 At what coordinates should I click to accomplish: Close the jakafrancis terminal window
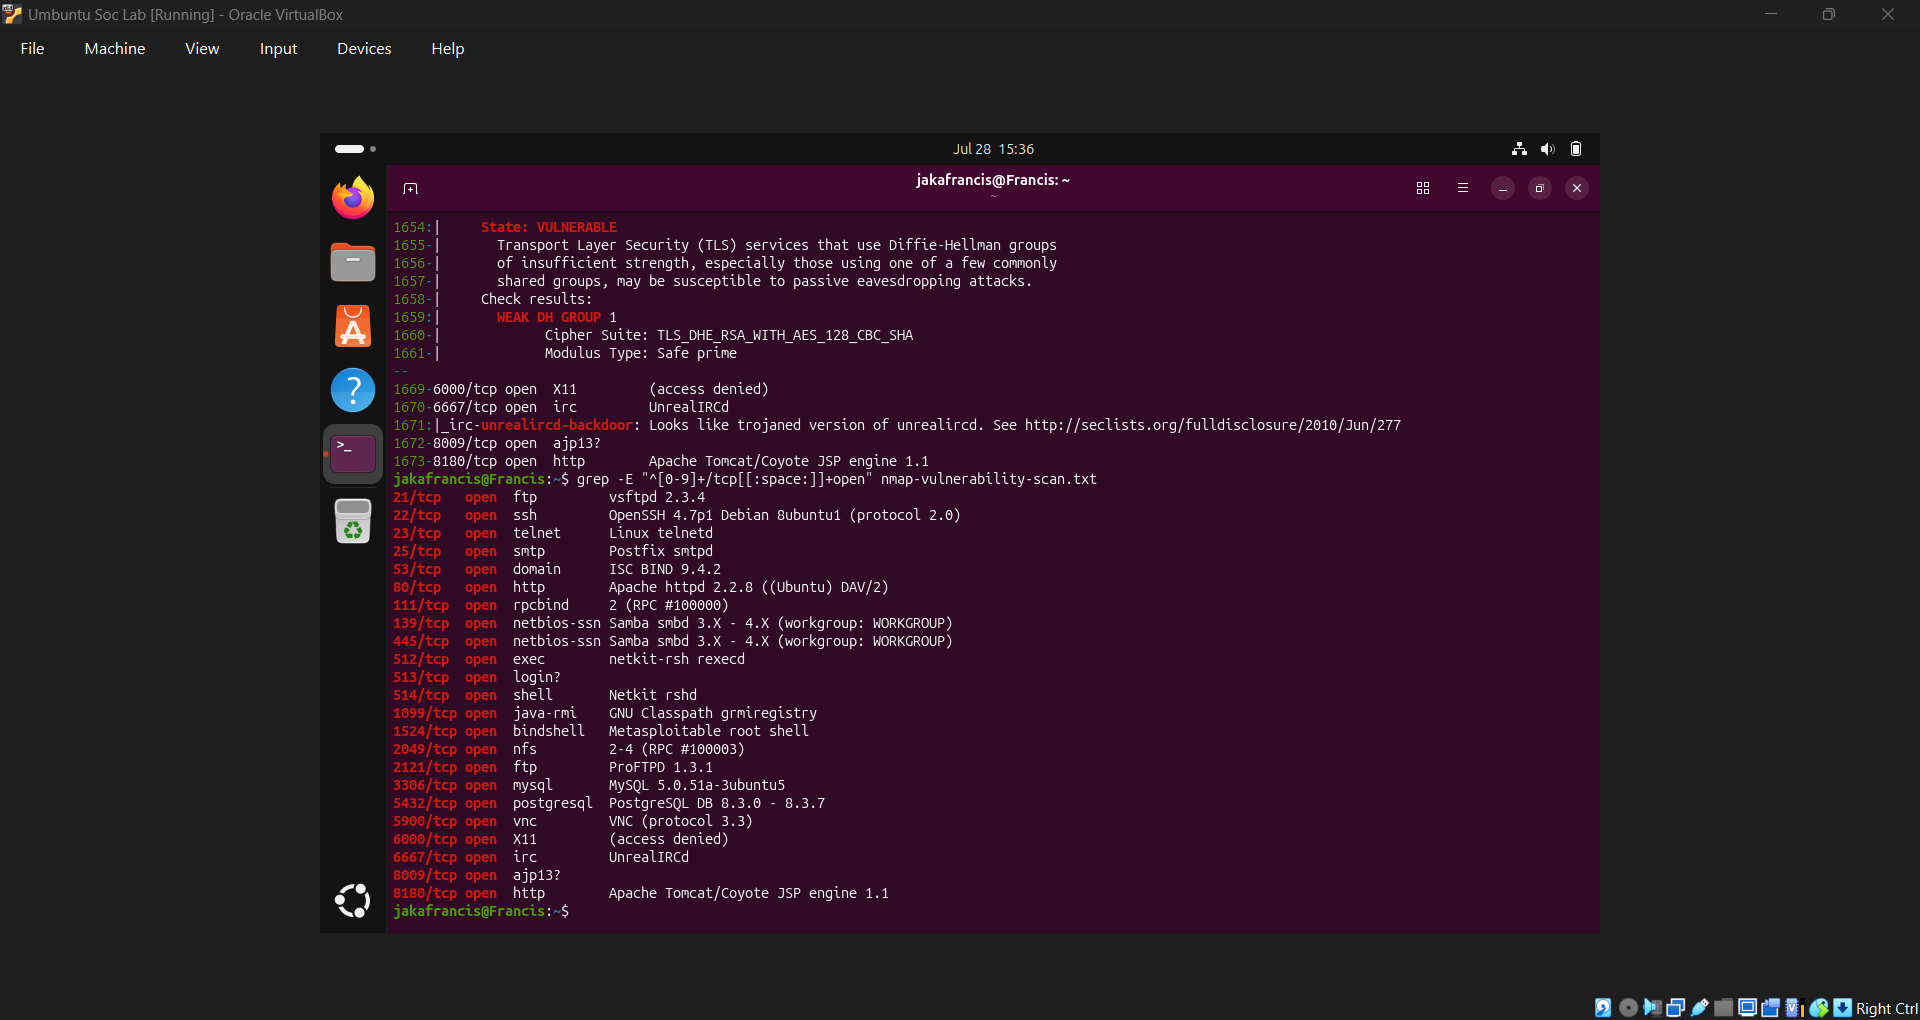1577,188
